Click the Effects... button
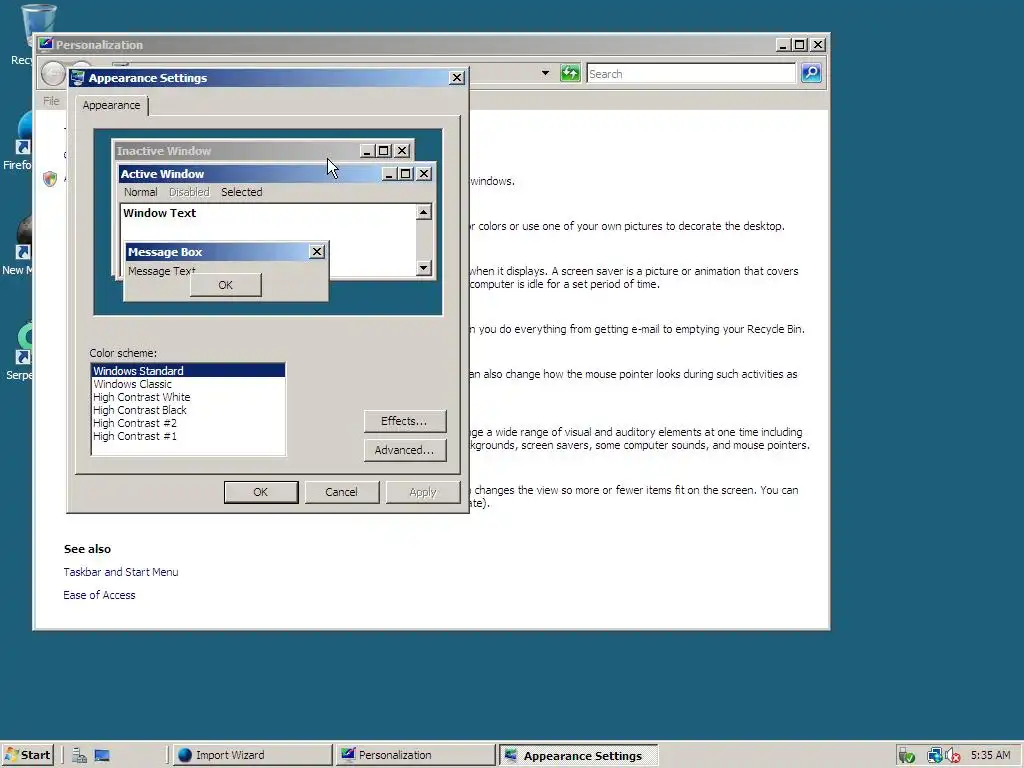Screen dimensions: 1024x768 [x=405, y=421]
